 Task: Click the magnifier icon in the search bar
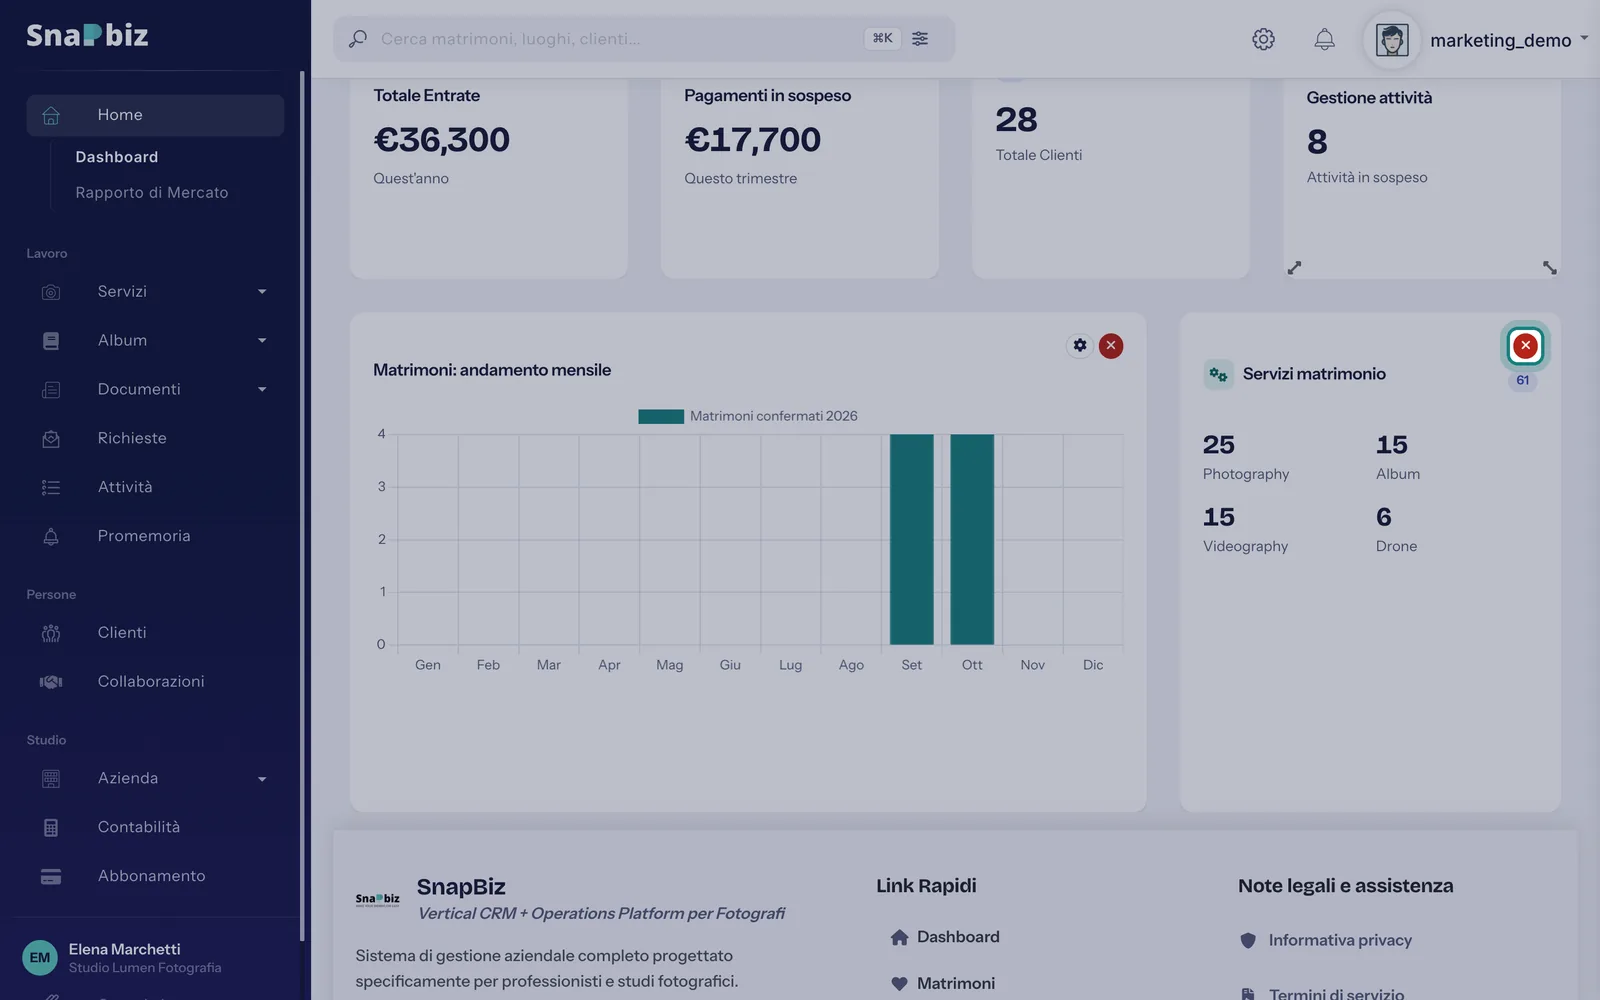(x=358, y=39)
